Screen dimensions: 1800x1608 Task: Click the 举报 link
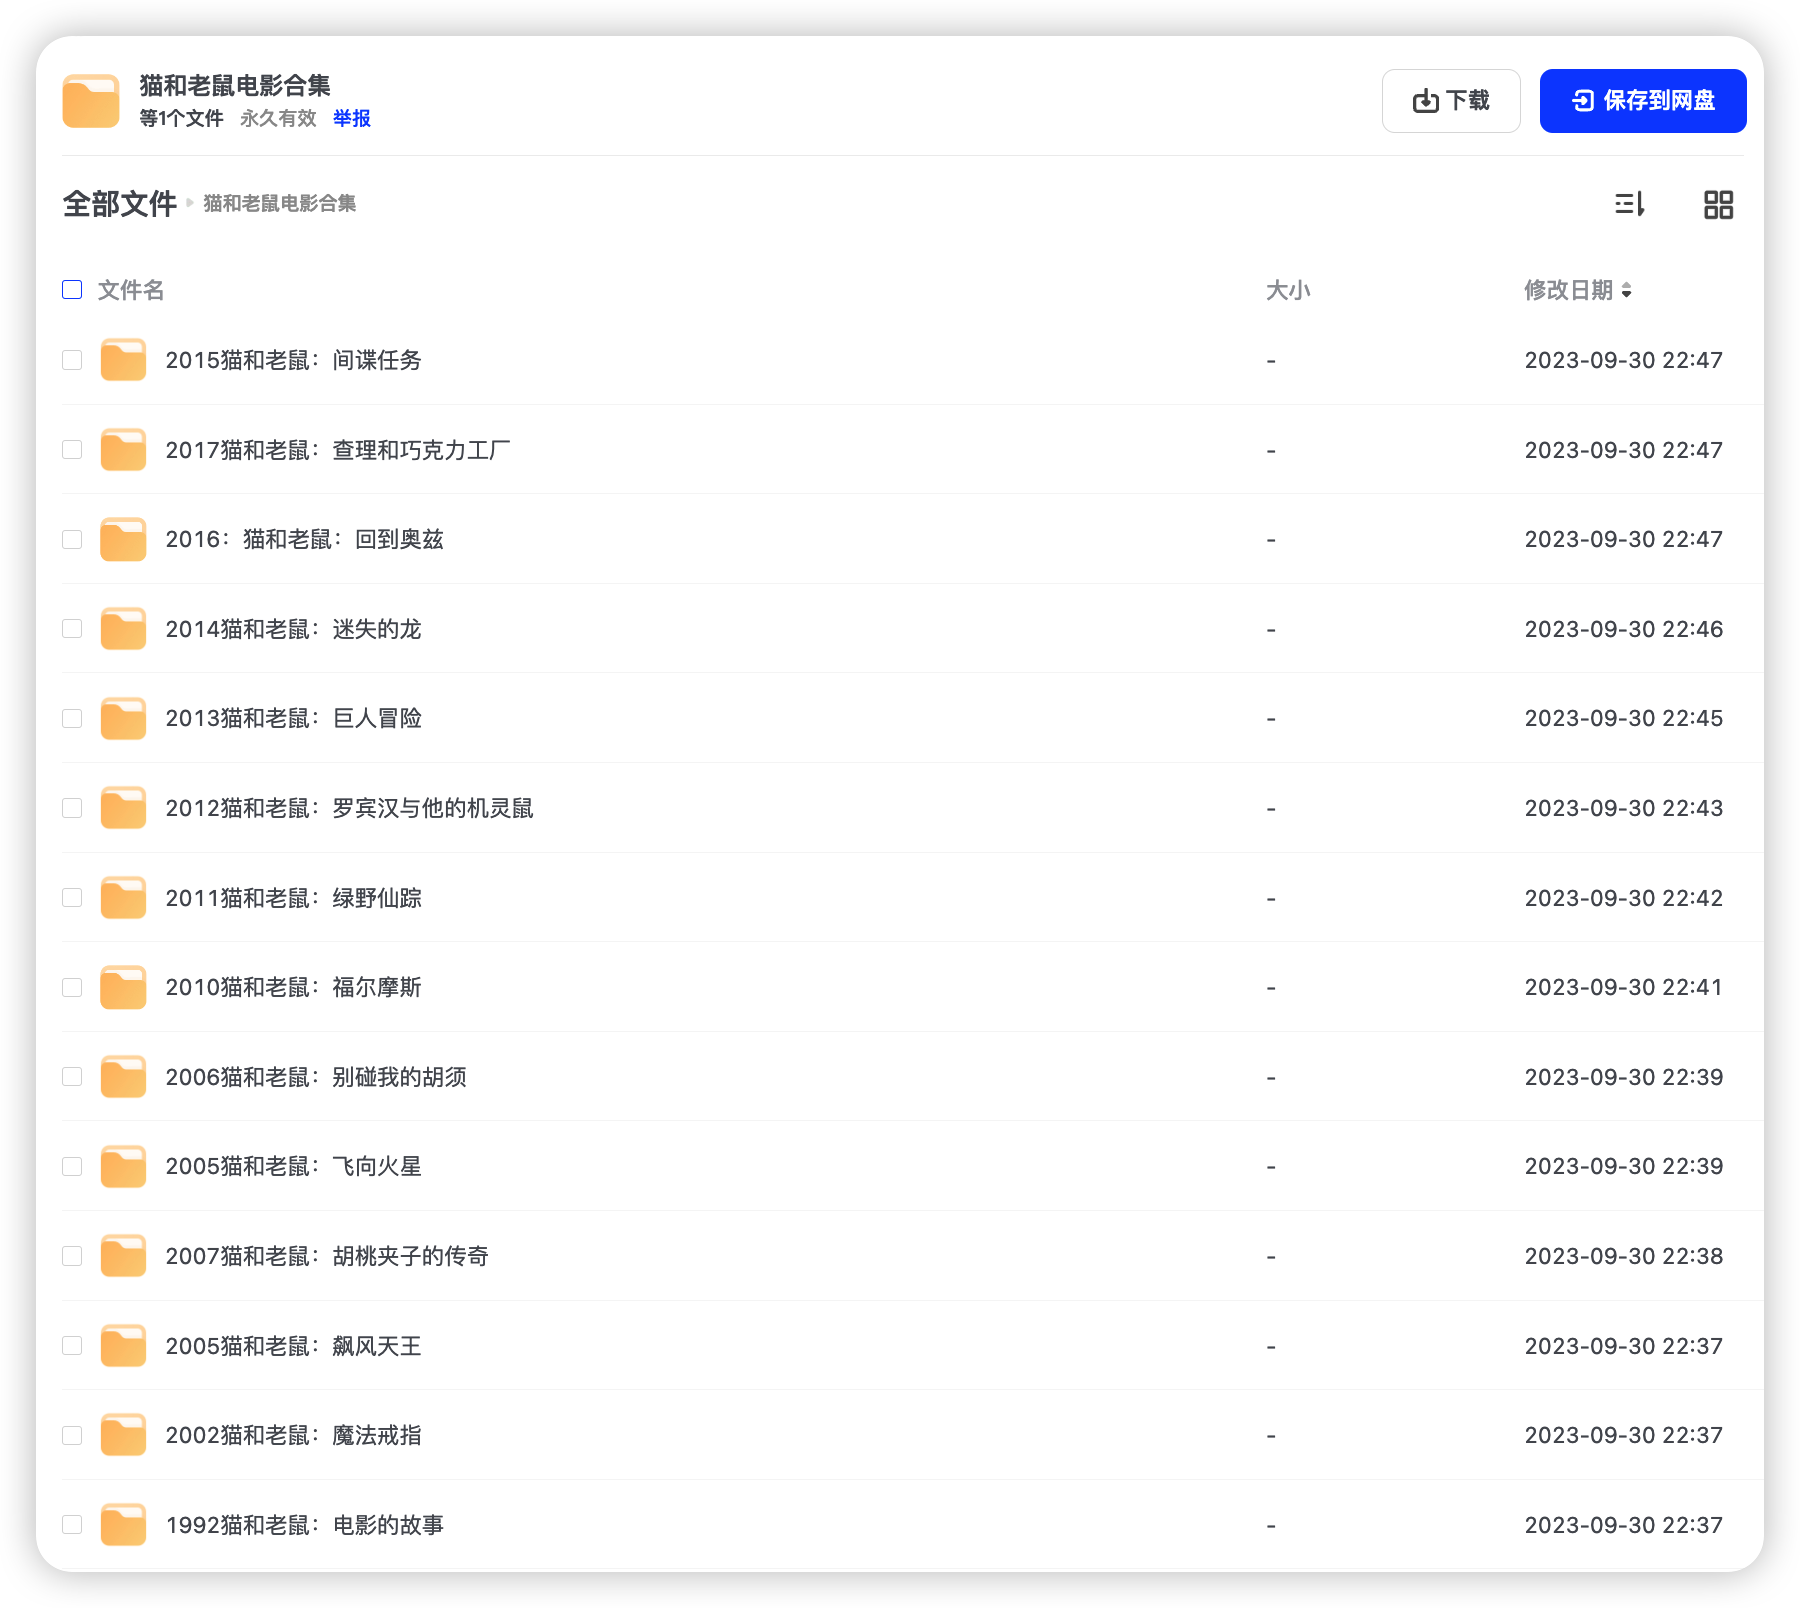pyautogui.click(x=352, y=118)
